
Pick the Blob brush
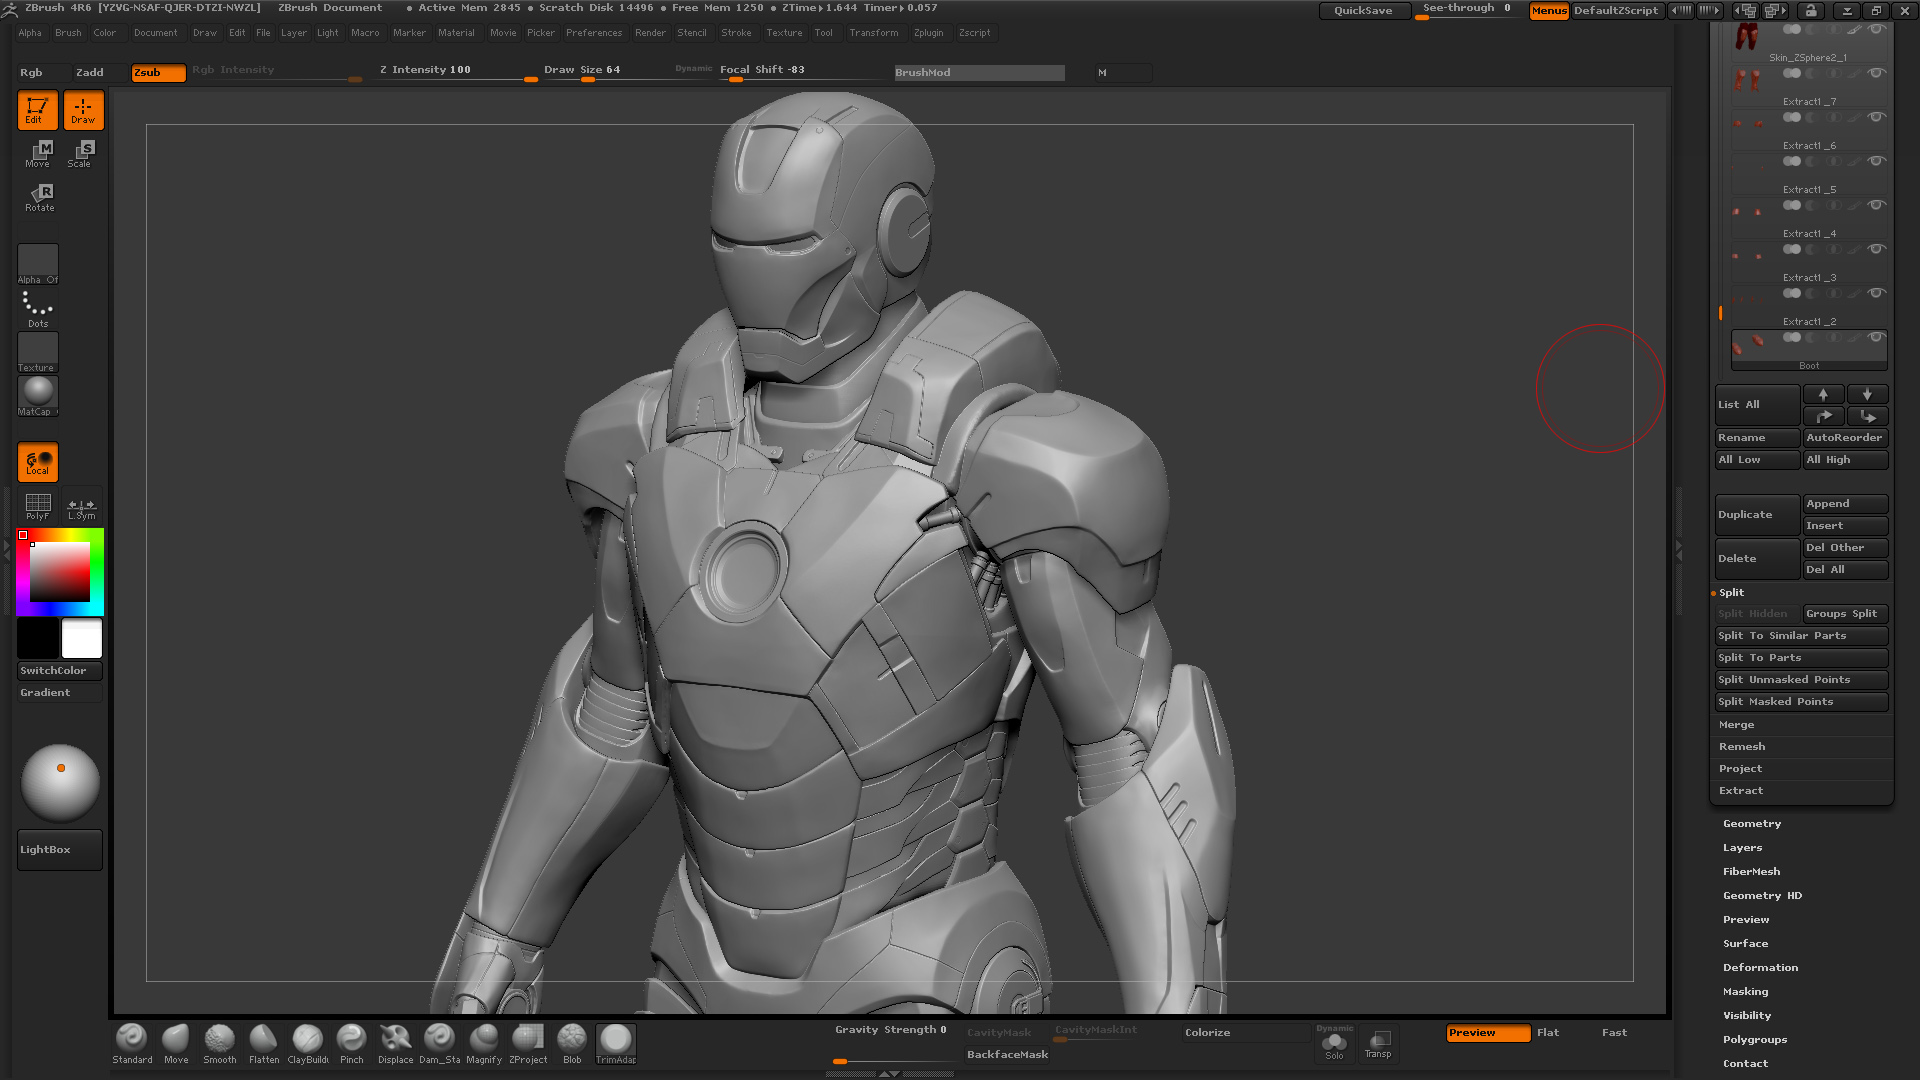click(572, 1044)
